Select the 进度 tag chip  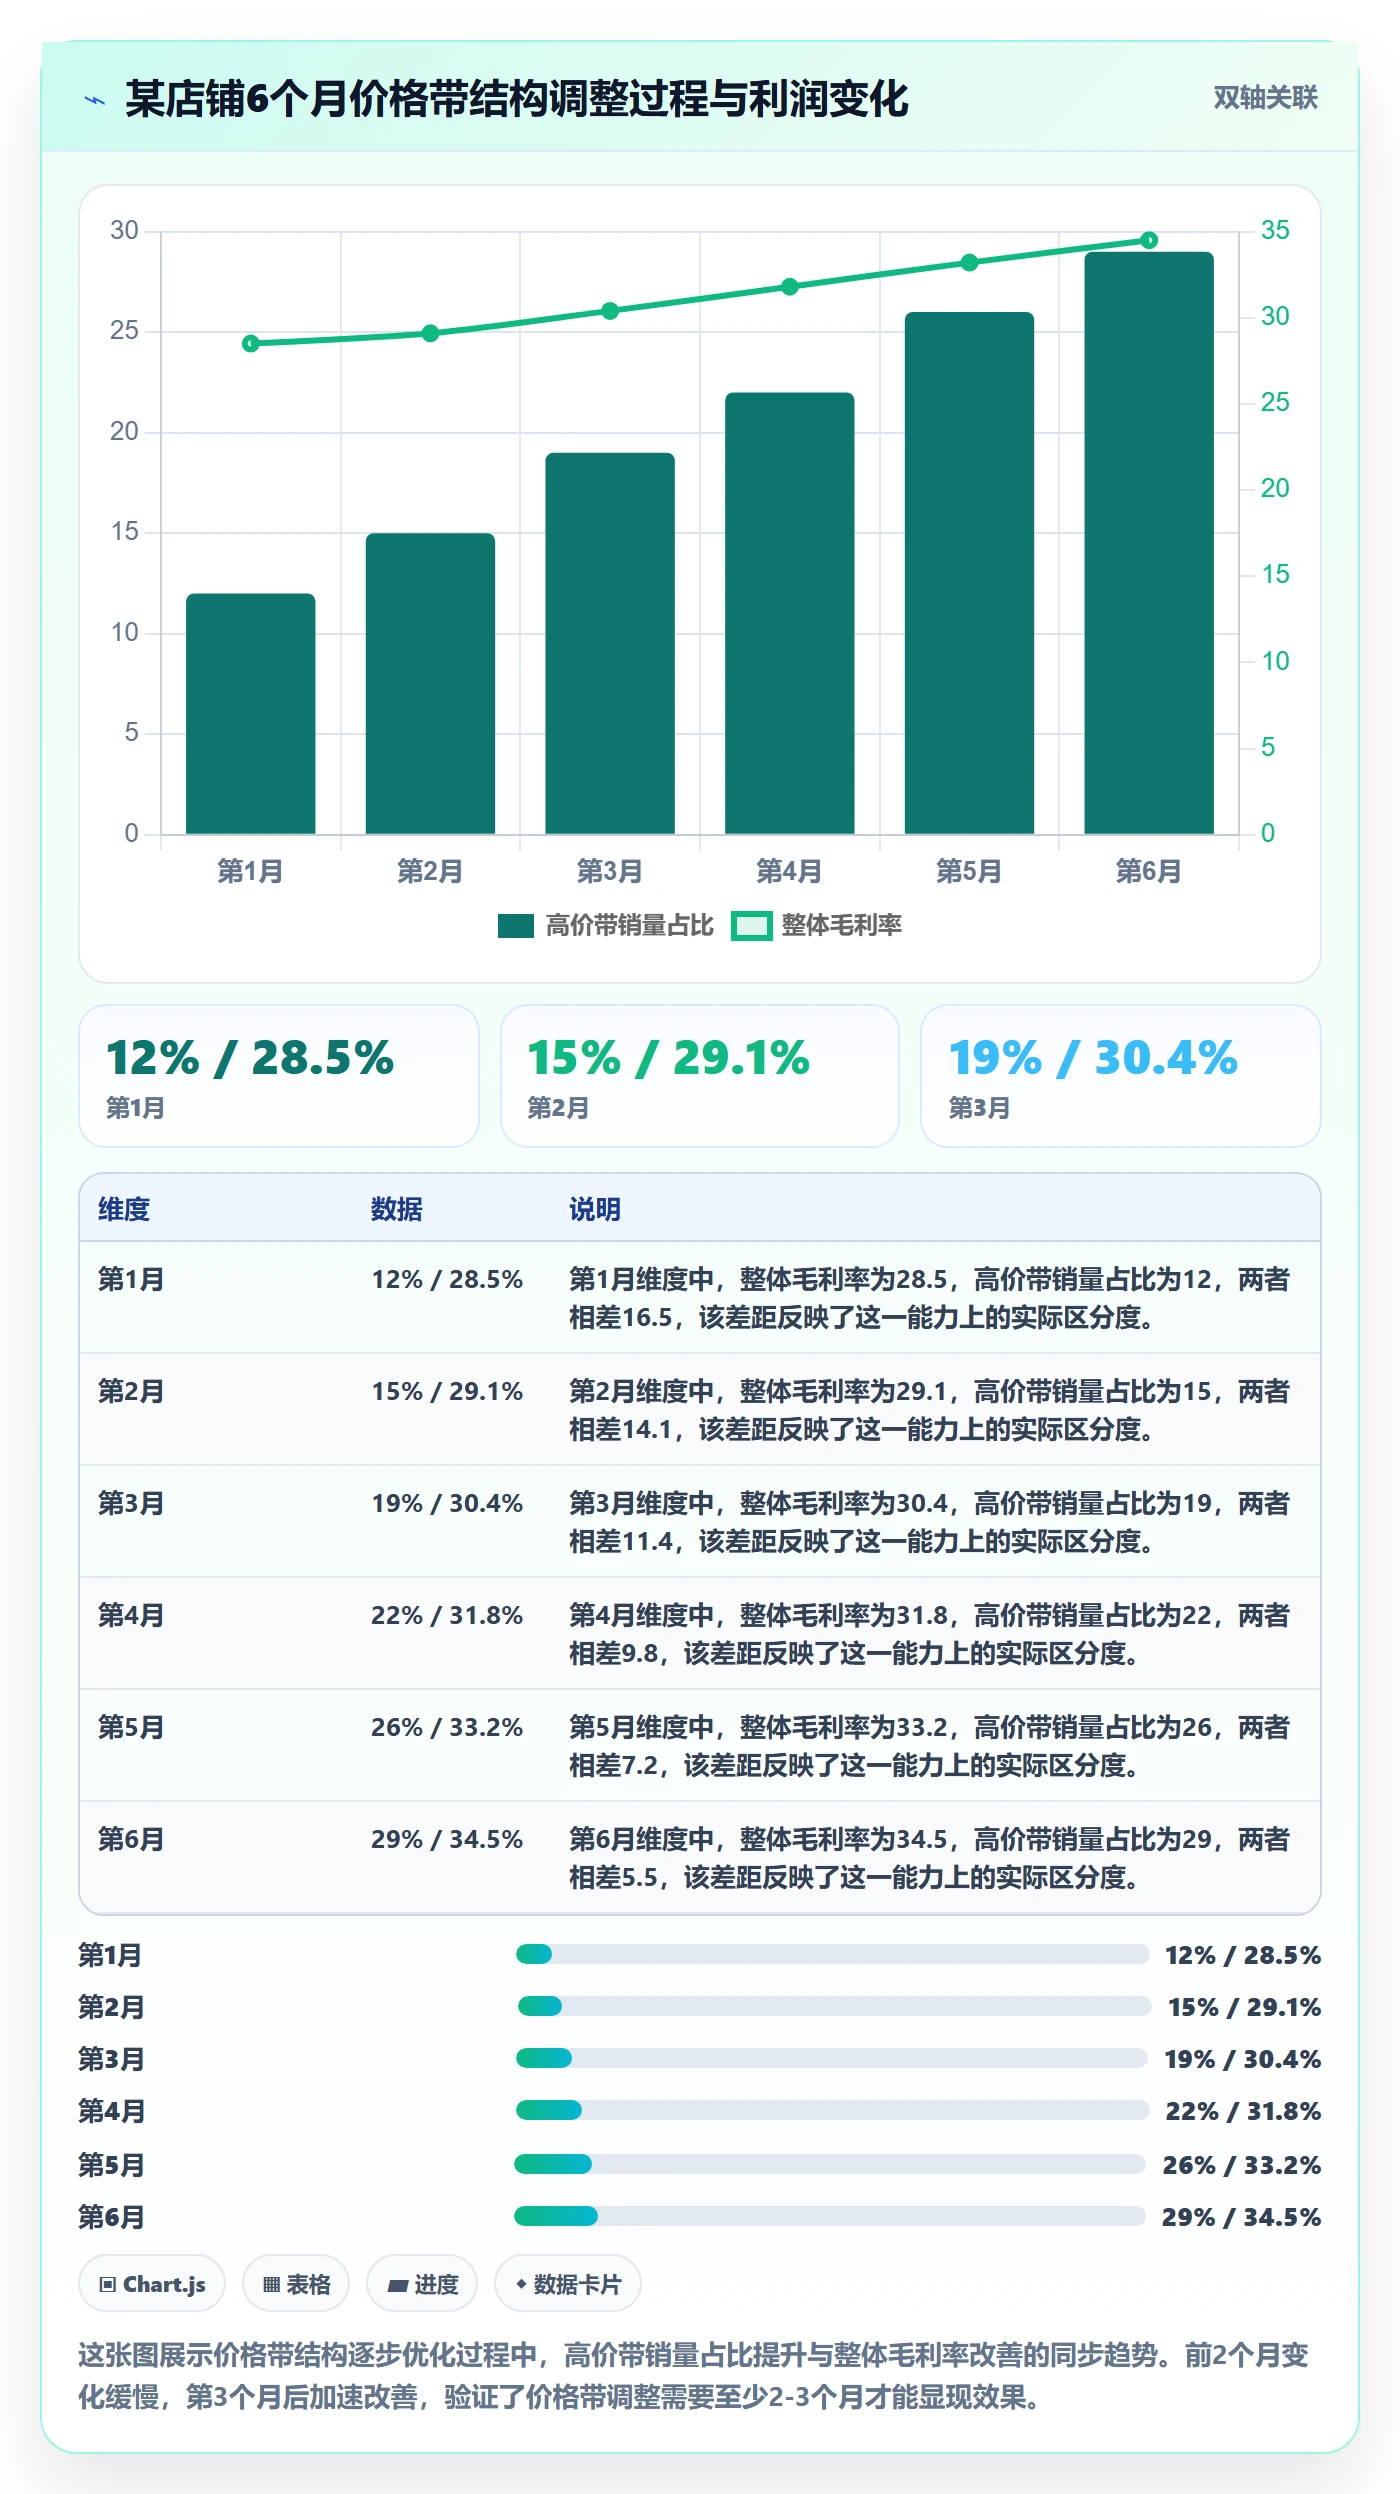[422, 2284]
